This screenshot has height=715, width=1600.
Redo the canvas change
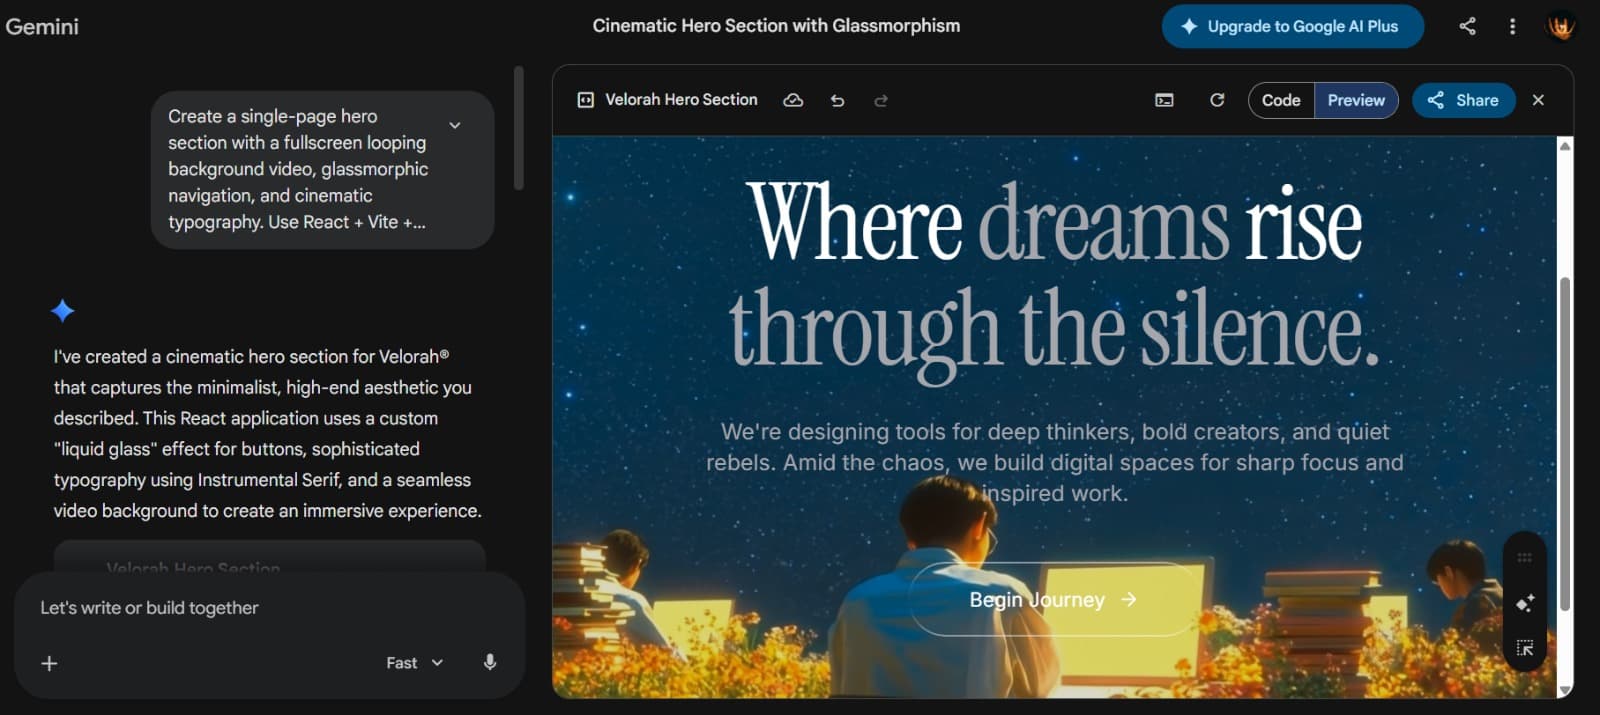coord(881,100)
